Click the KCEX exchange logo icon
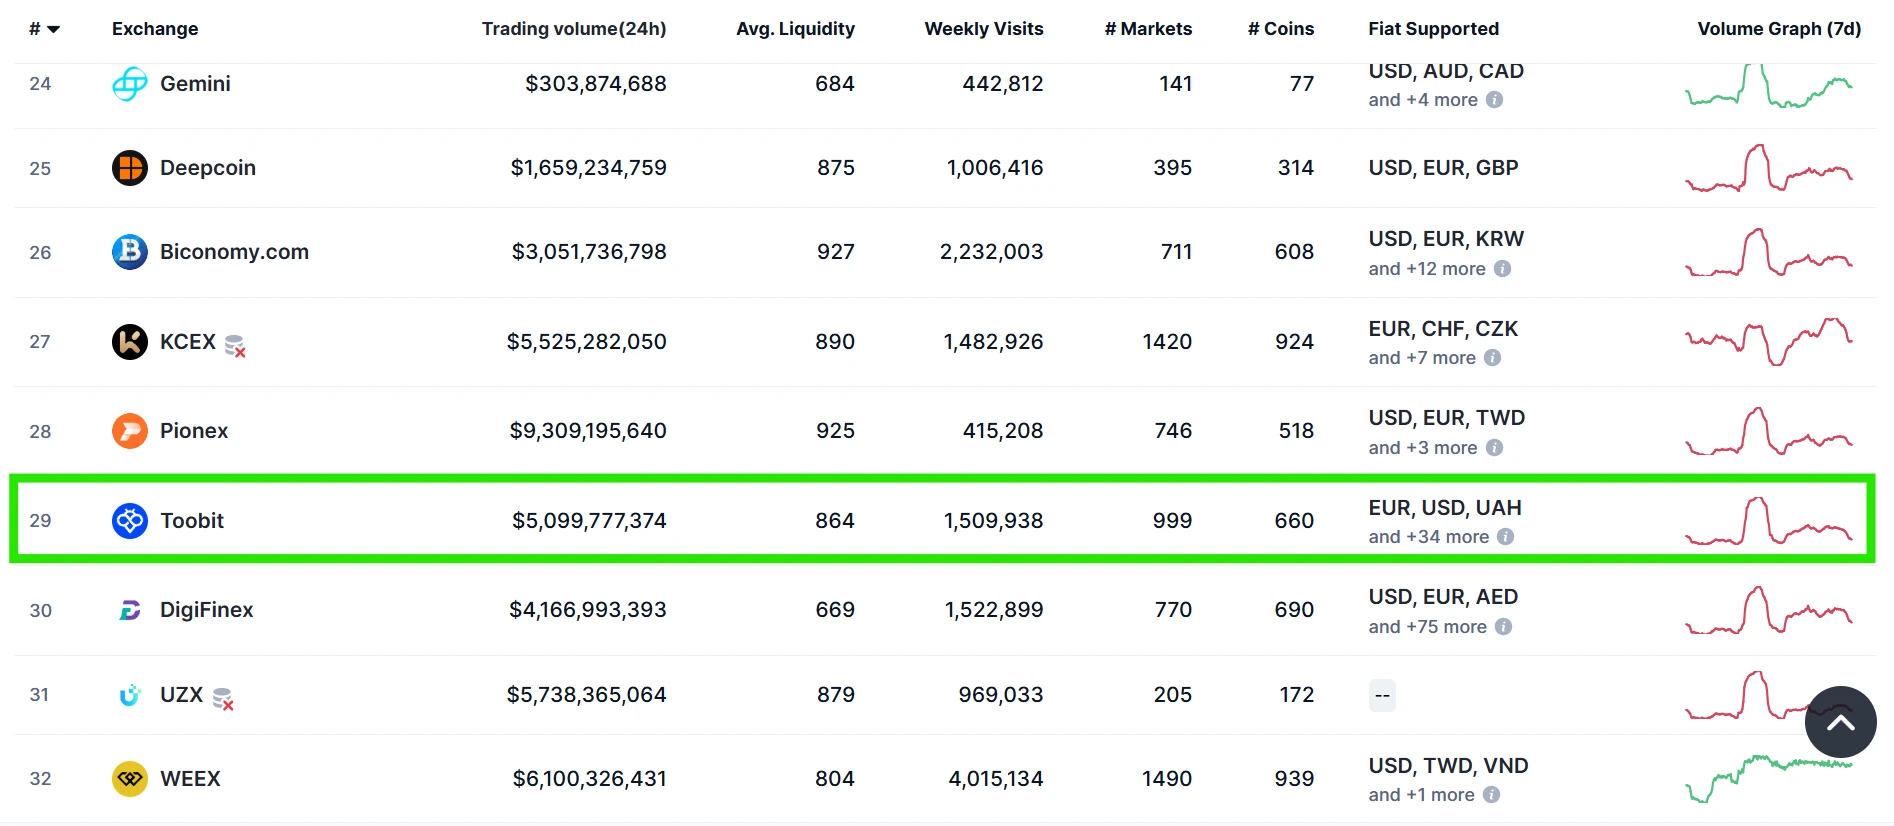 coord(130,342)
